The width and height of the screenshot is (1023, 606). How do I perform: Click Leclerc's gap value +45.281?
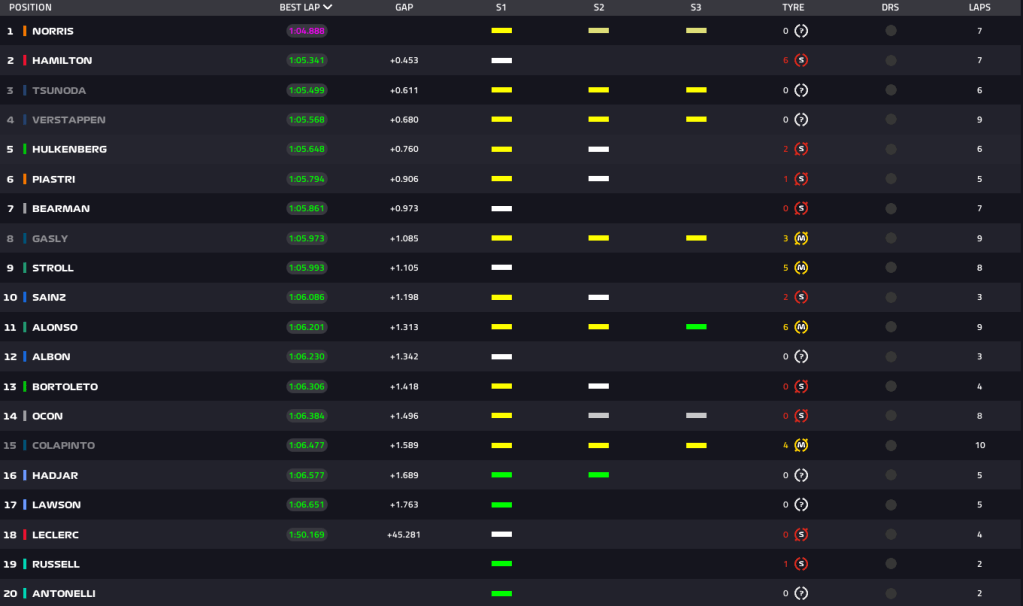pos(404,534)
